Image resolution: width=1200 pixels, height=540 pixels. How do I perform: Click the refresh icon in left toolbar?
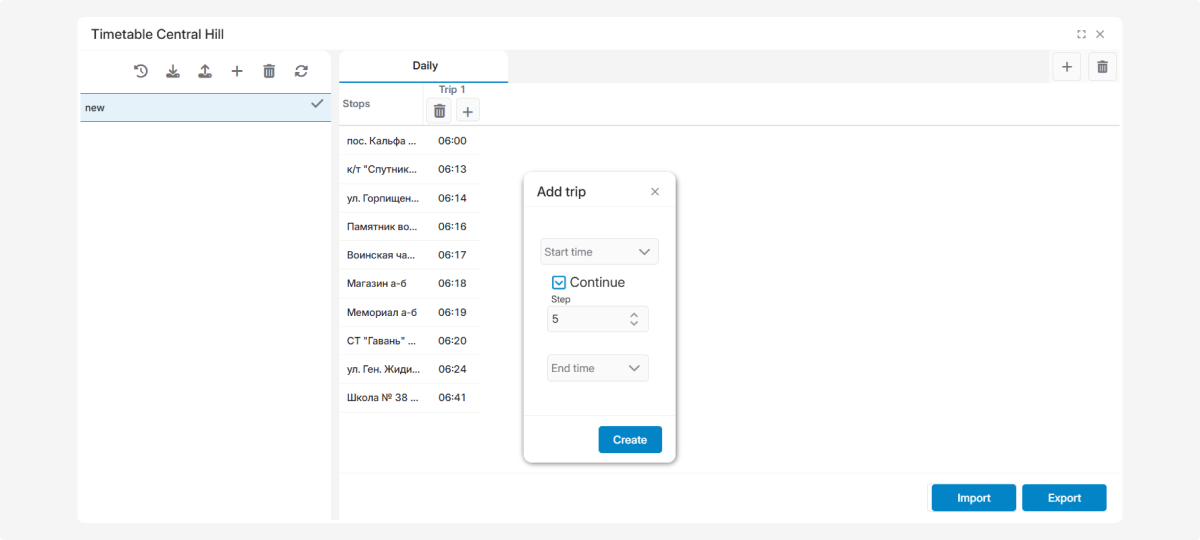pyautogui.click(x=301, y=71)
